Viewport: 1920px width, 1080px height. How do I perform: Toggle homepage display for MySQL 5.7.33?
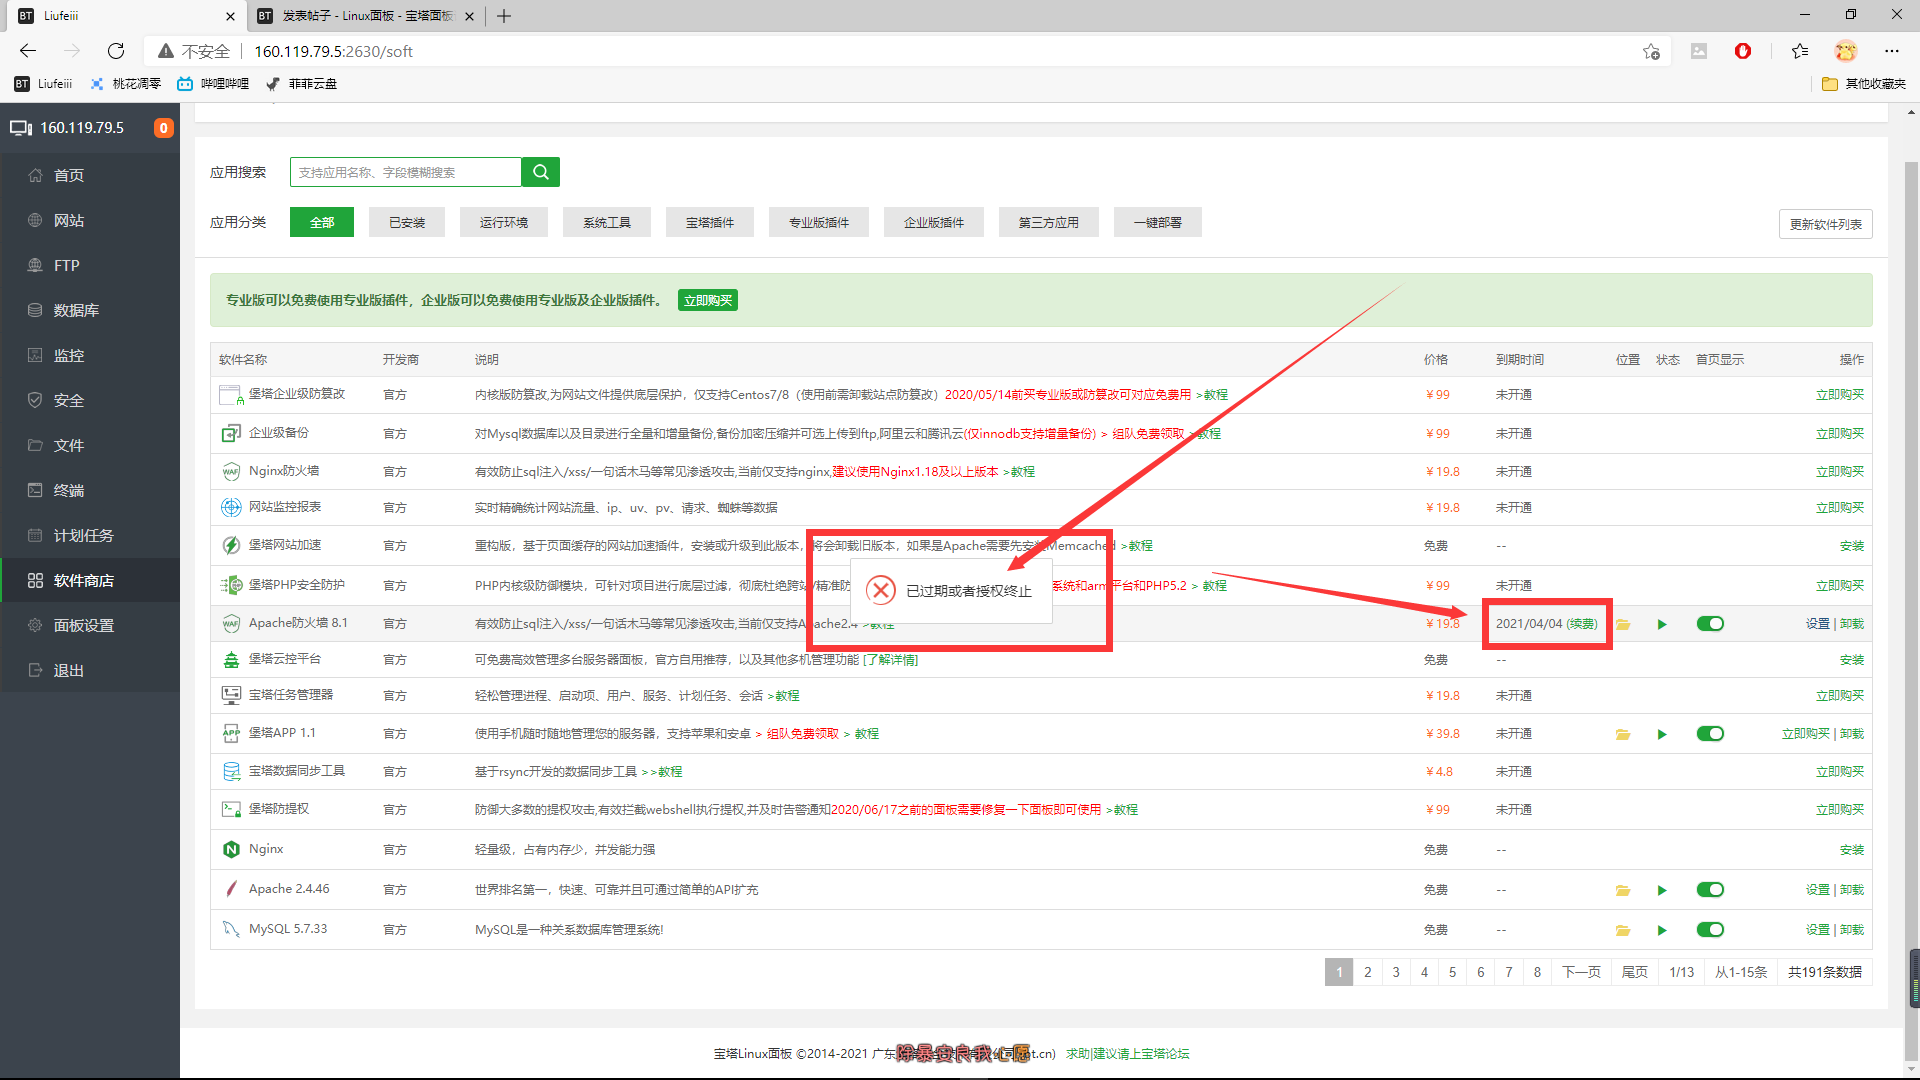[1710, 930]
